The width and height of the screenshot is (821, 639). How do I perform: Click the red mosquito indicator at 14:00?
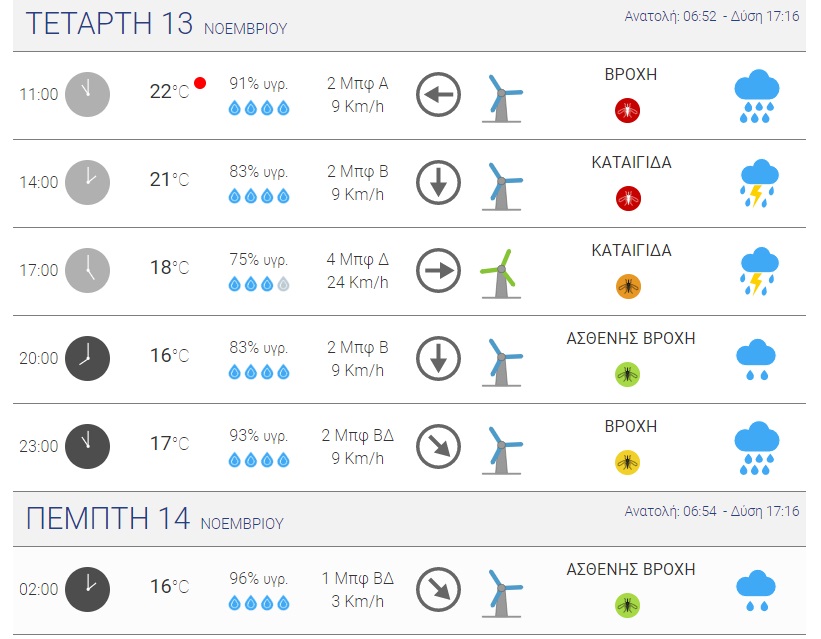pos(628,199)
